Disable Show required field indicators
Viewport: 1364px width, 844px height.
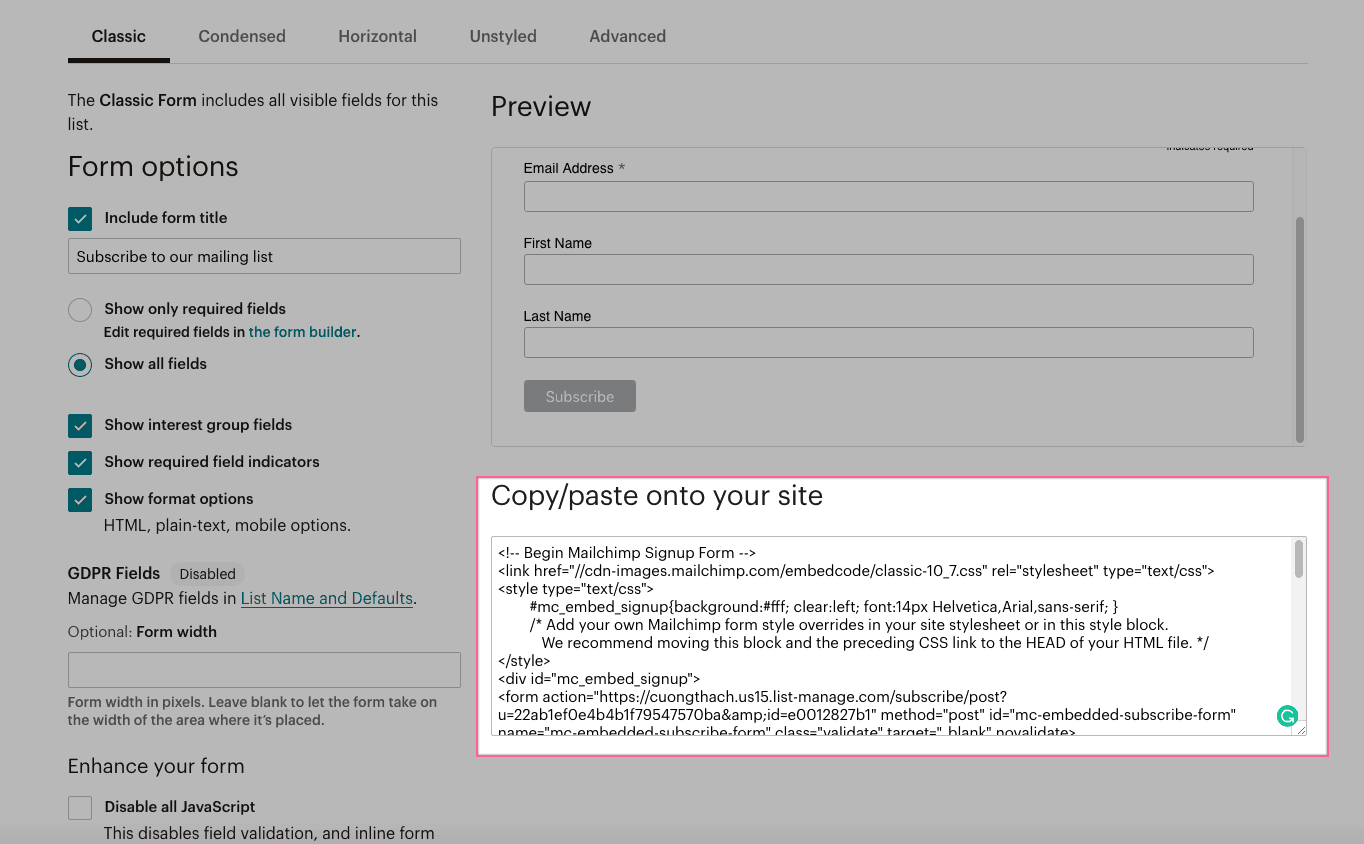(80, 462)
